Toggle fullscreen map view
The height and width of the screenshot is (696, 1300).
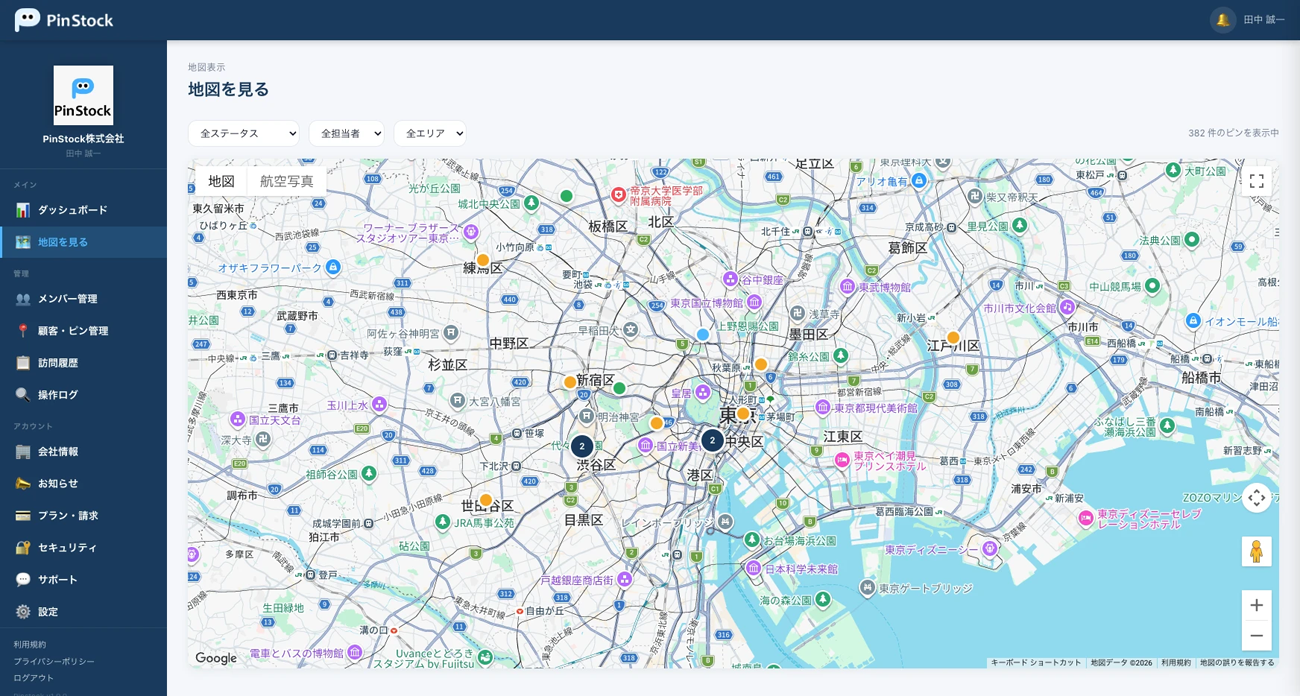[1257, 181]
